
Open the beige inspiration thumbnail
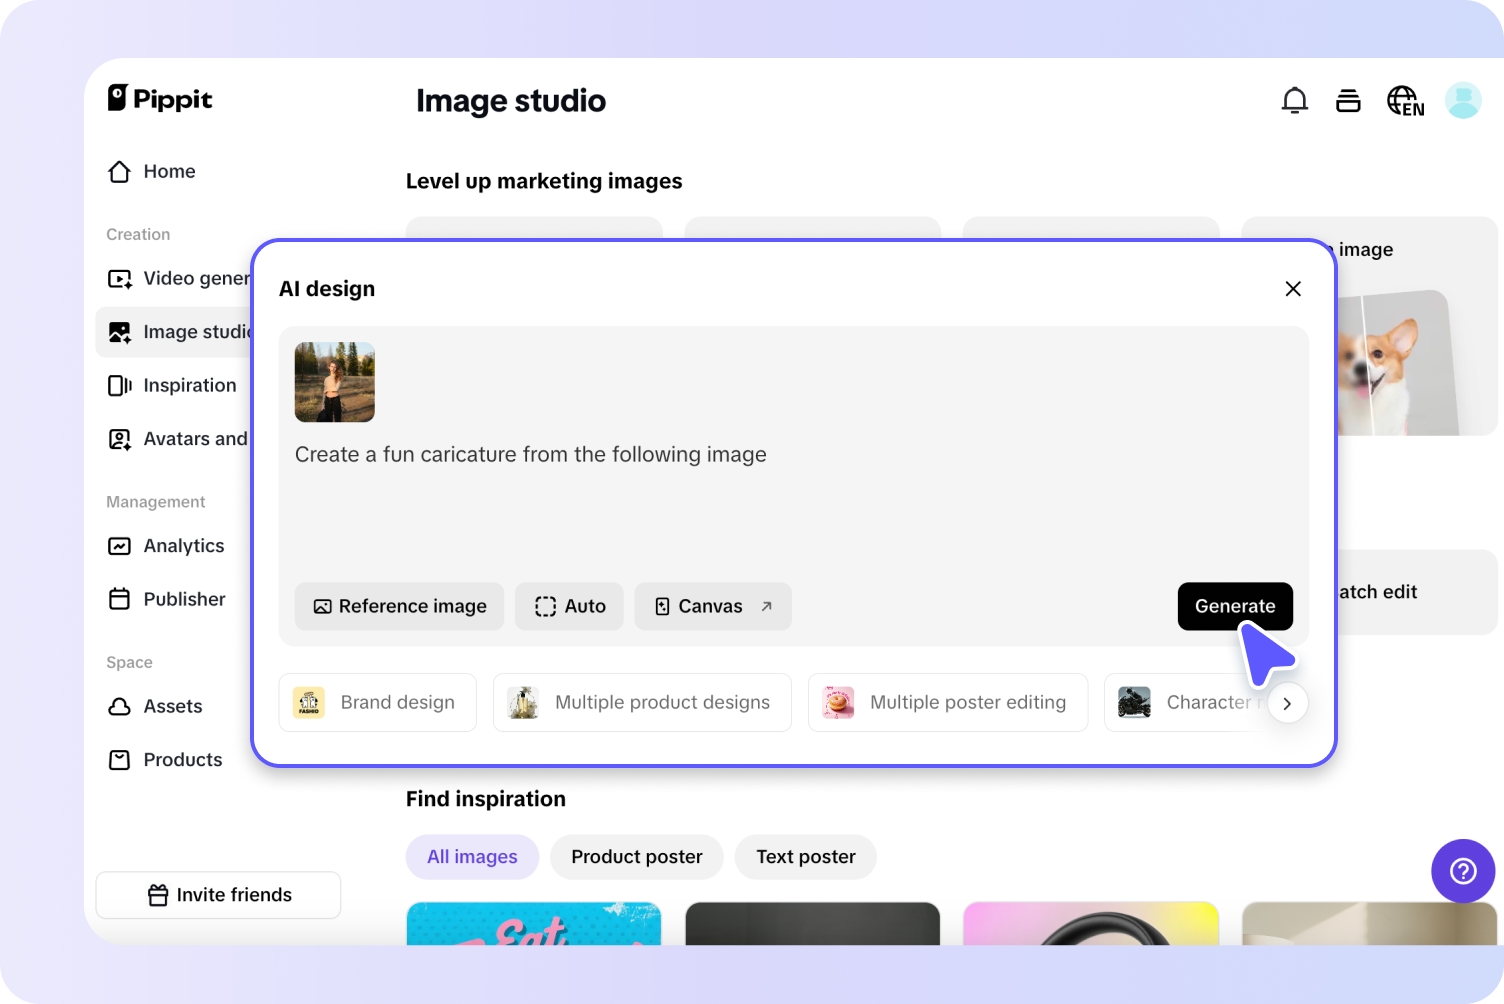1370,924
